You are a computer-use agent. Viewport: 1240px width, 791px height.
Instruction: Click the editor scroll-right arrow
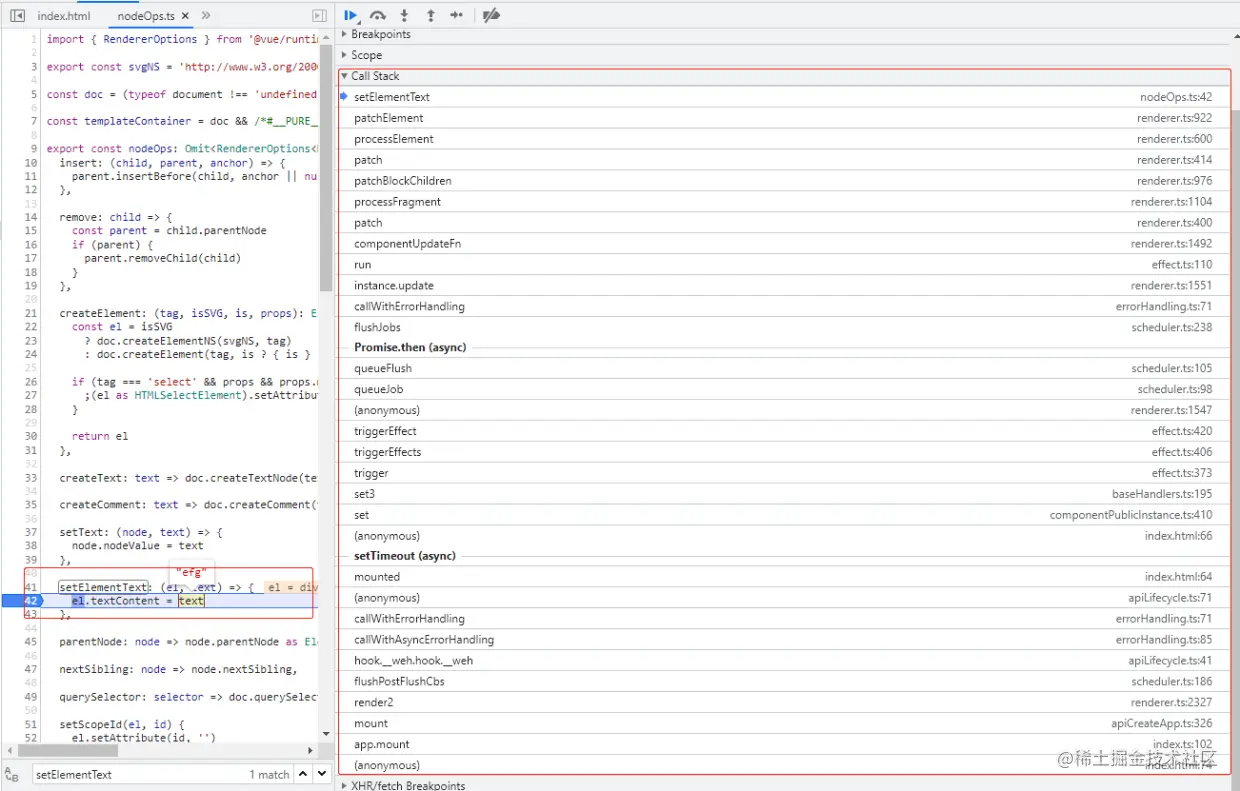pyautogui.click(x=310, y=750)
